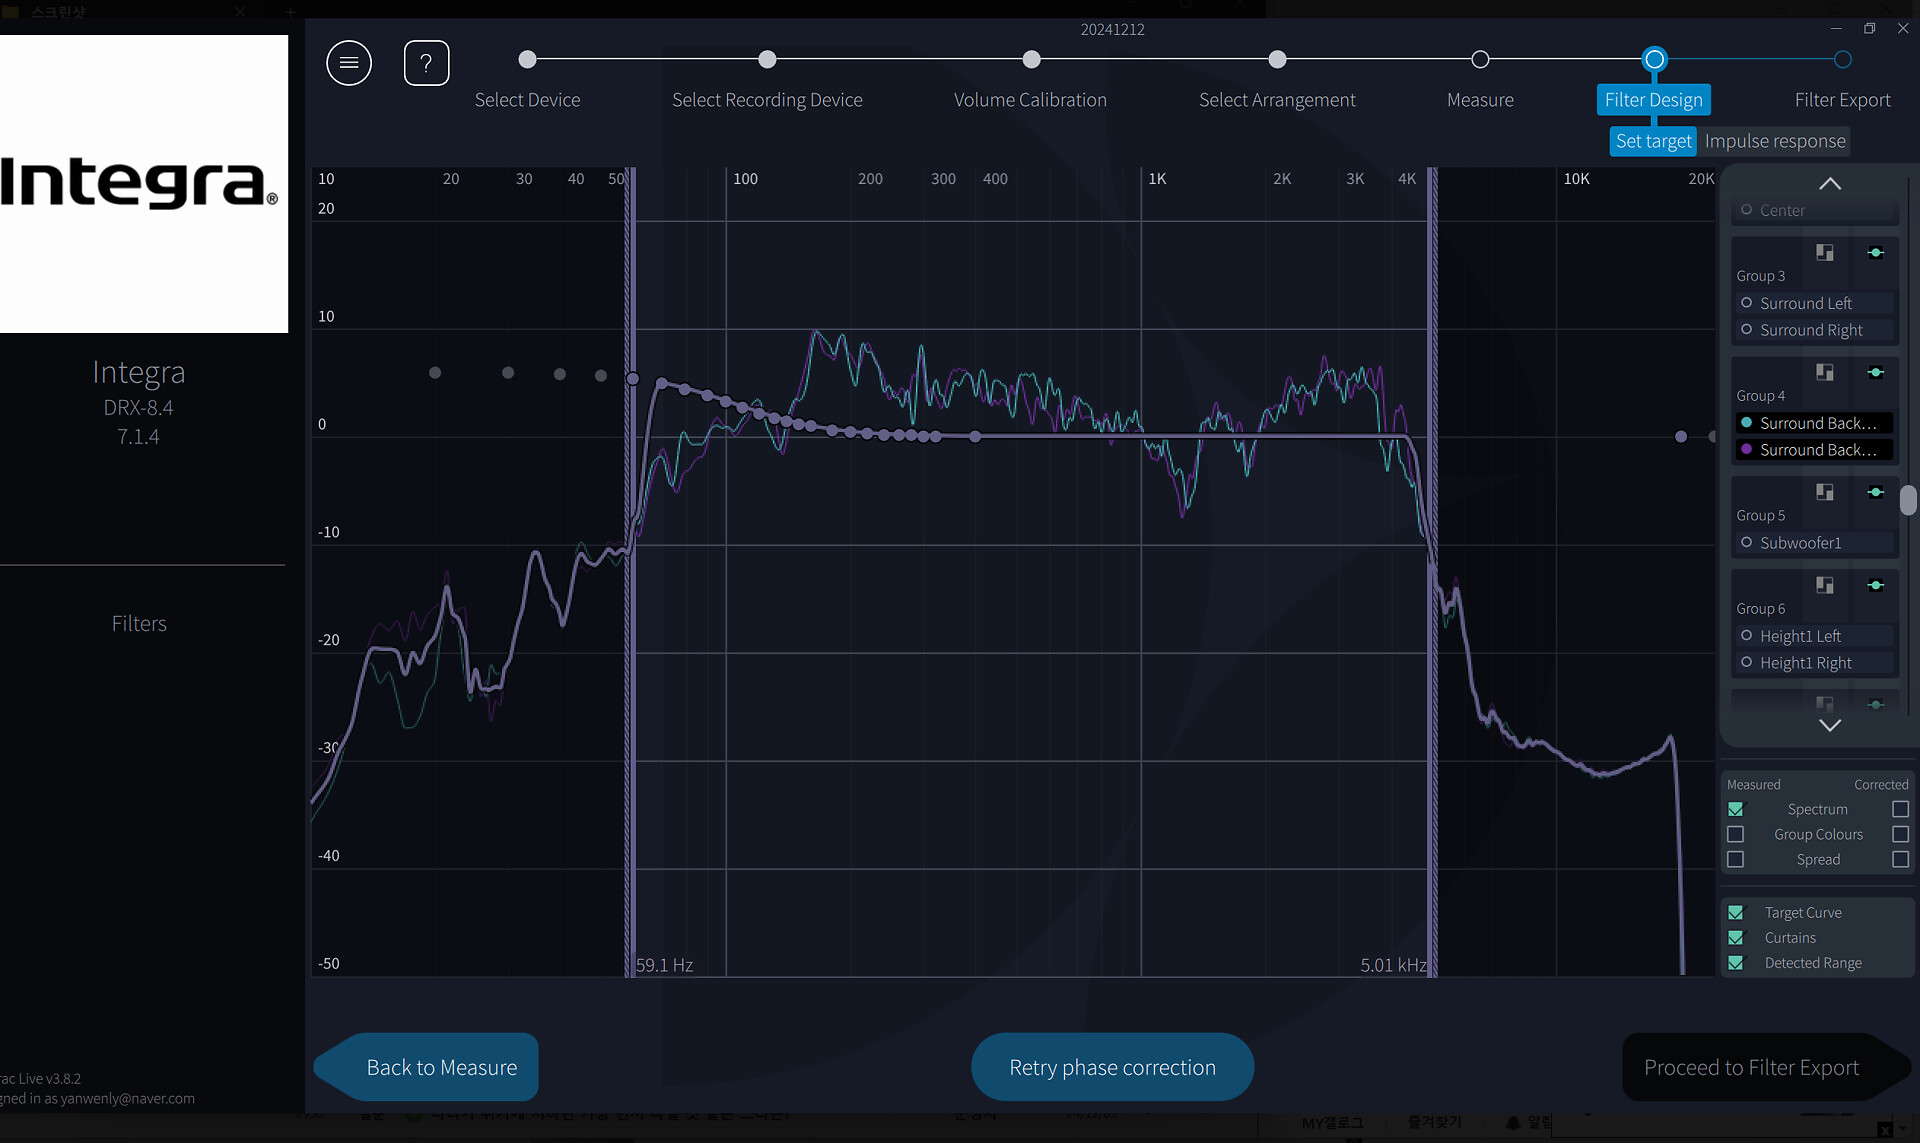Disable the Target Curve checkbox
The width and height of the screenshot is (1920, 1143).
(x=1736, y=912)
